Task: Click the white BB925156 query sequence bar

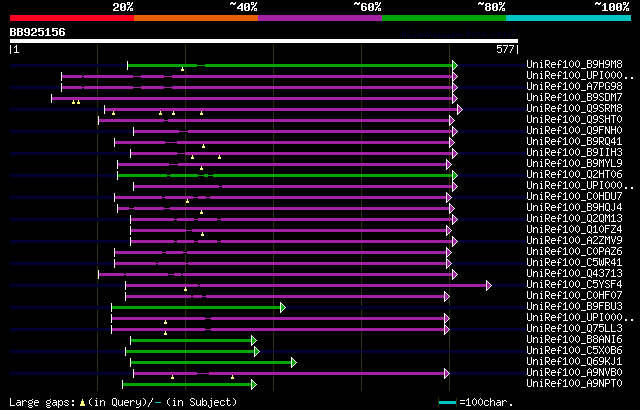Action: (264, 41)
